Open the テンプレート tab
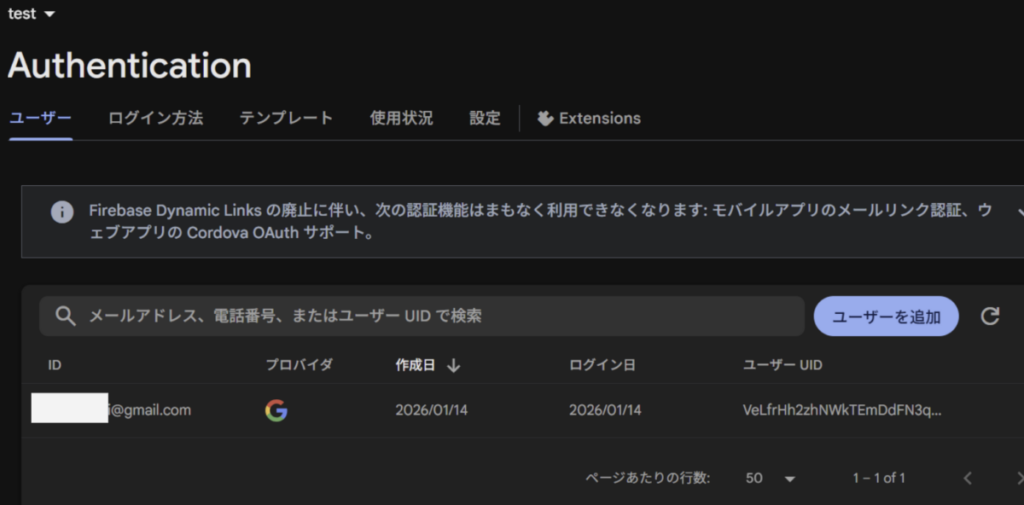 pos(286,118)
